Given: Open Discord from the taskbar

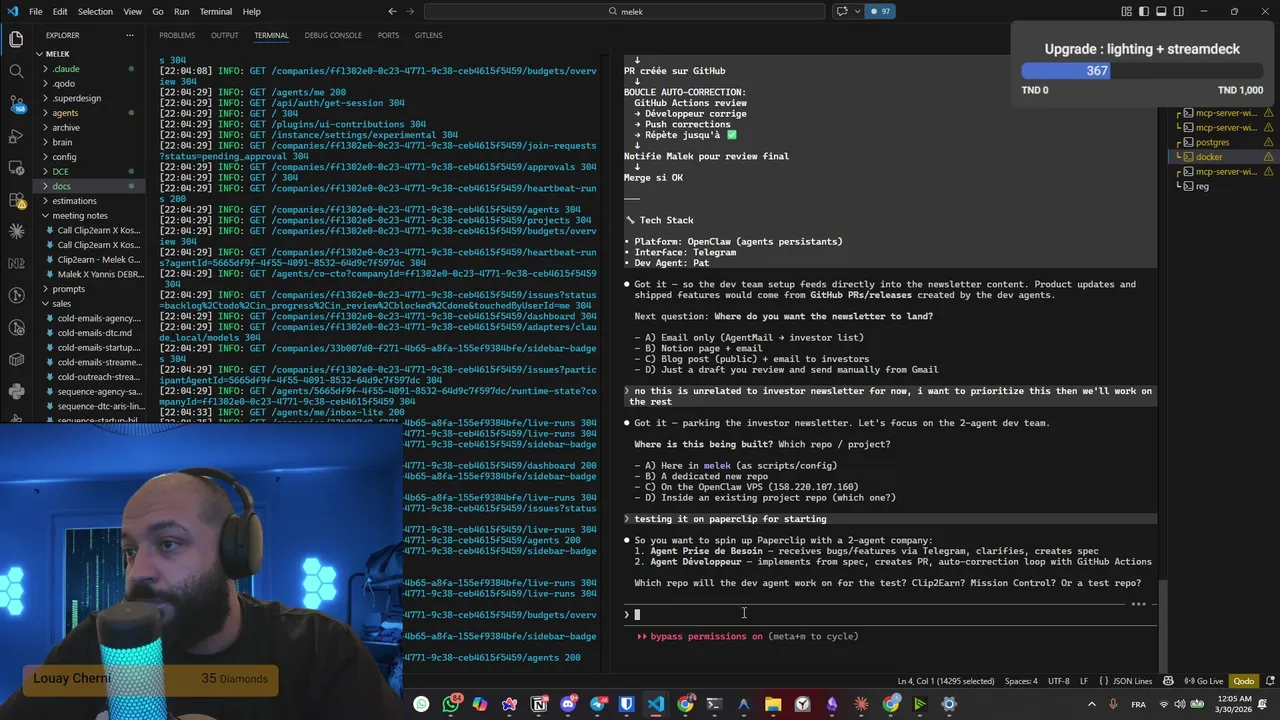Looking at the screenshot, I should pos(569,704).
